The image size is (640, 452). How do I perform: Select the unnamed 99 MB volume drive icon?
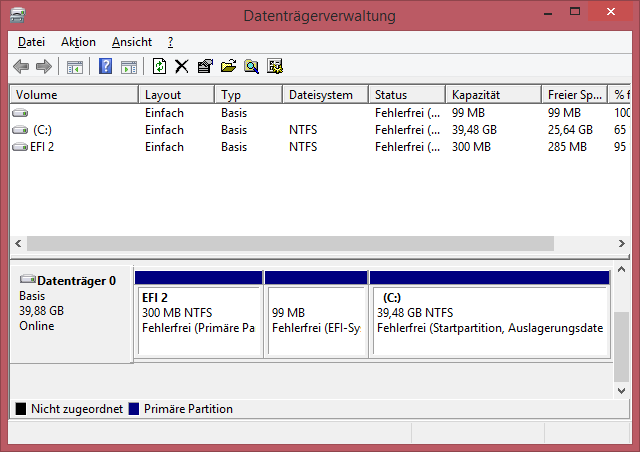pyautogui.click(x=20, y=113)
